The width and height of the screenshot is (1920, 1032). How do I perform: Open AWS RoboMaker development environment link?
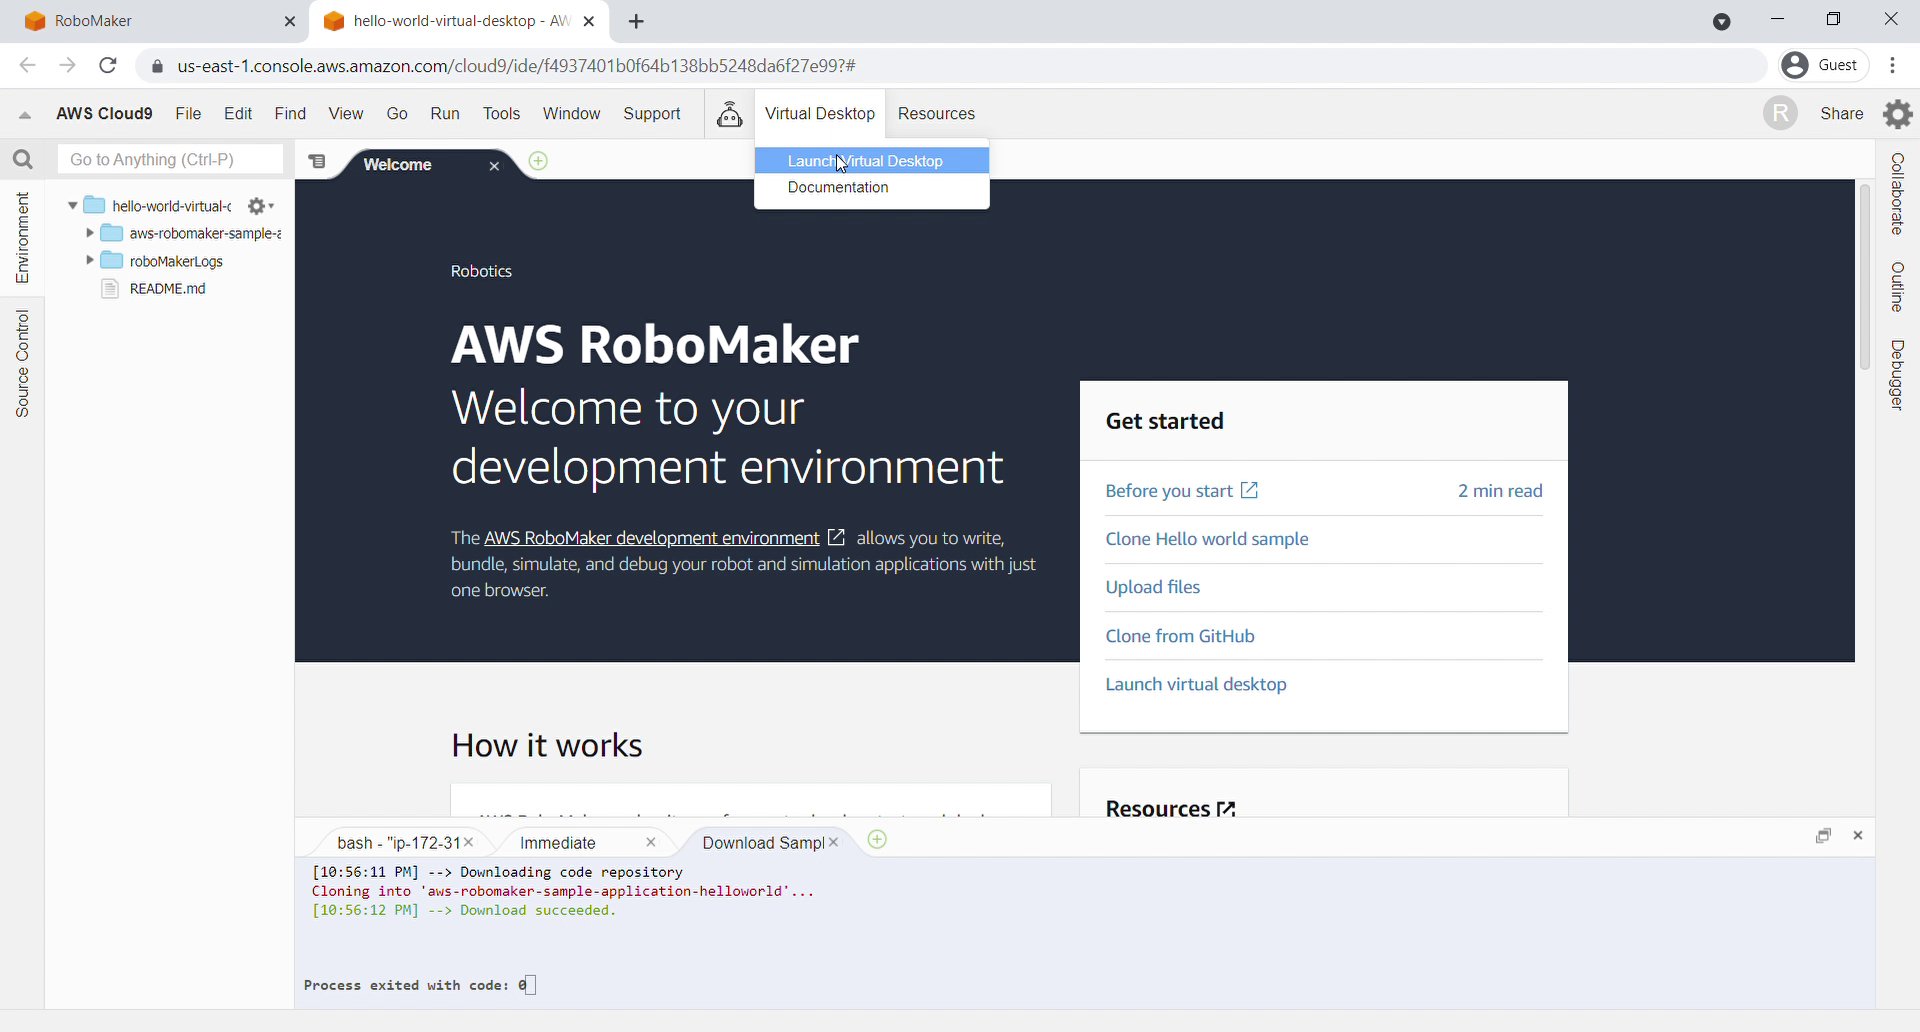[x=652, y=538]
